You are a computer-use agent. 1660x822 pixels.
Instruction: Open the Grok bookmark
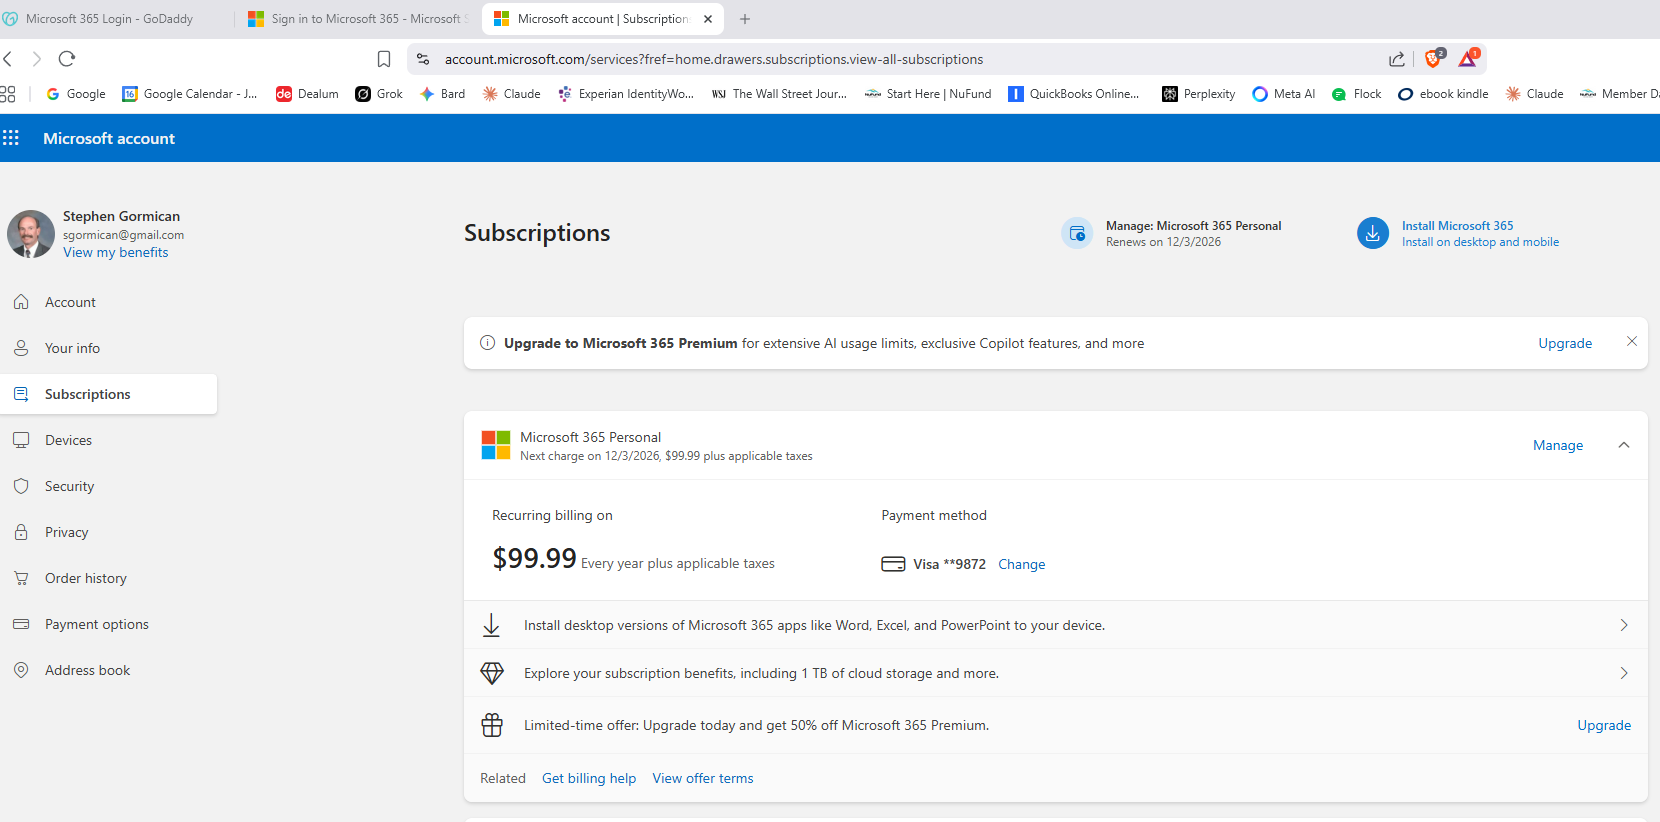click(379, 94)
